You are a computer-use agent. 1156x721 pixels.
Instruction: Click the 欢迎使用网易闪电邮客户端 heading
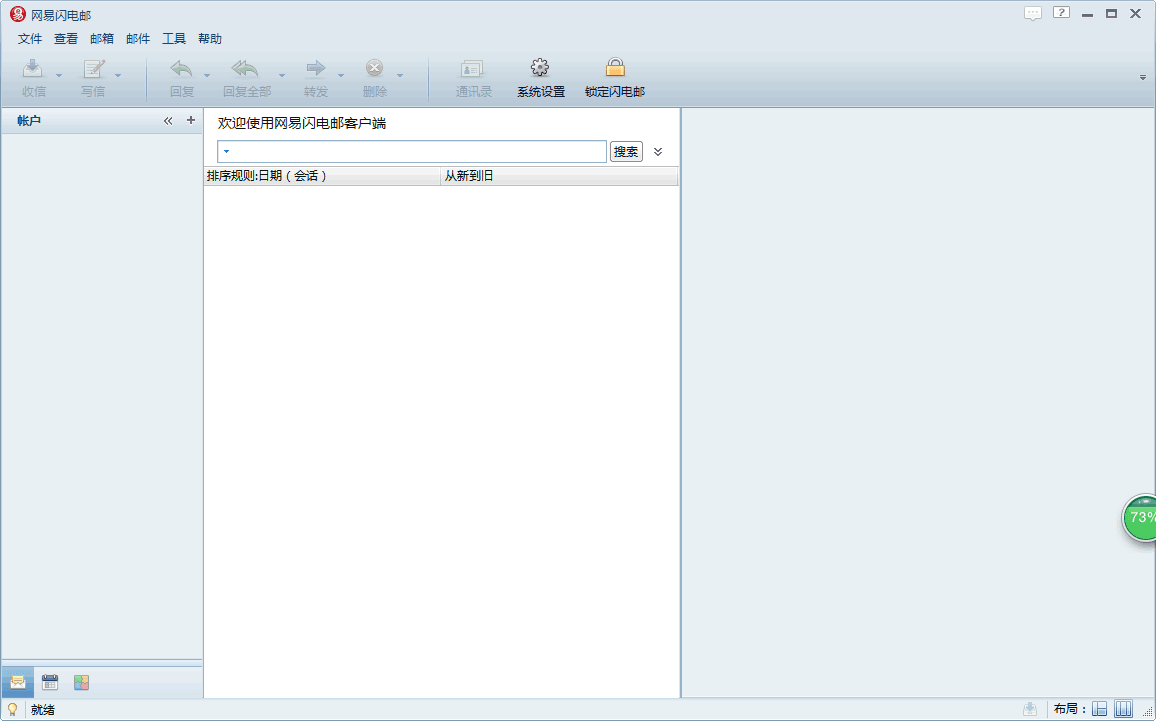point(302,123)
